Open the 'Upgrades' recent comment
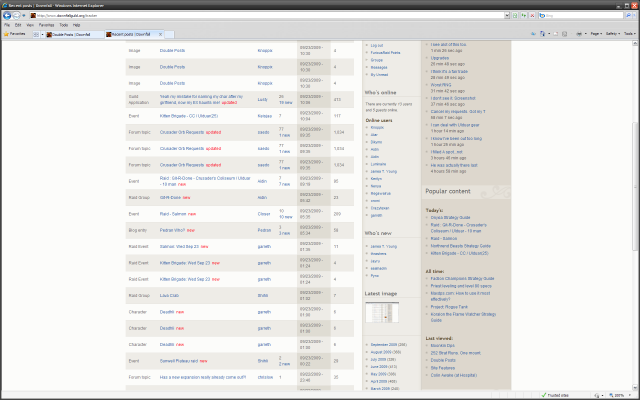Screen dimensions: 640x400 [x=440, y=58]
